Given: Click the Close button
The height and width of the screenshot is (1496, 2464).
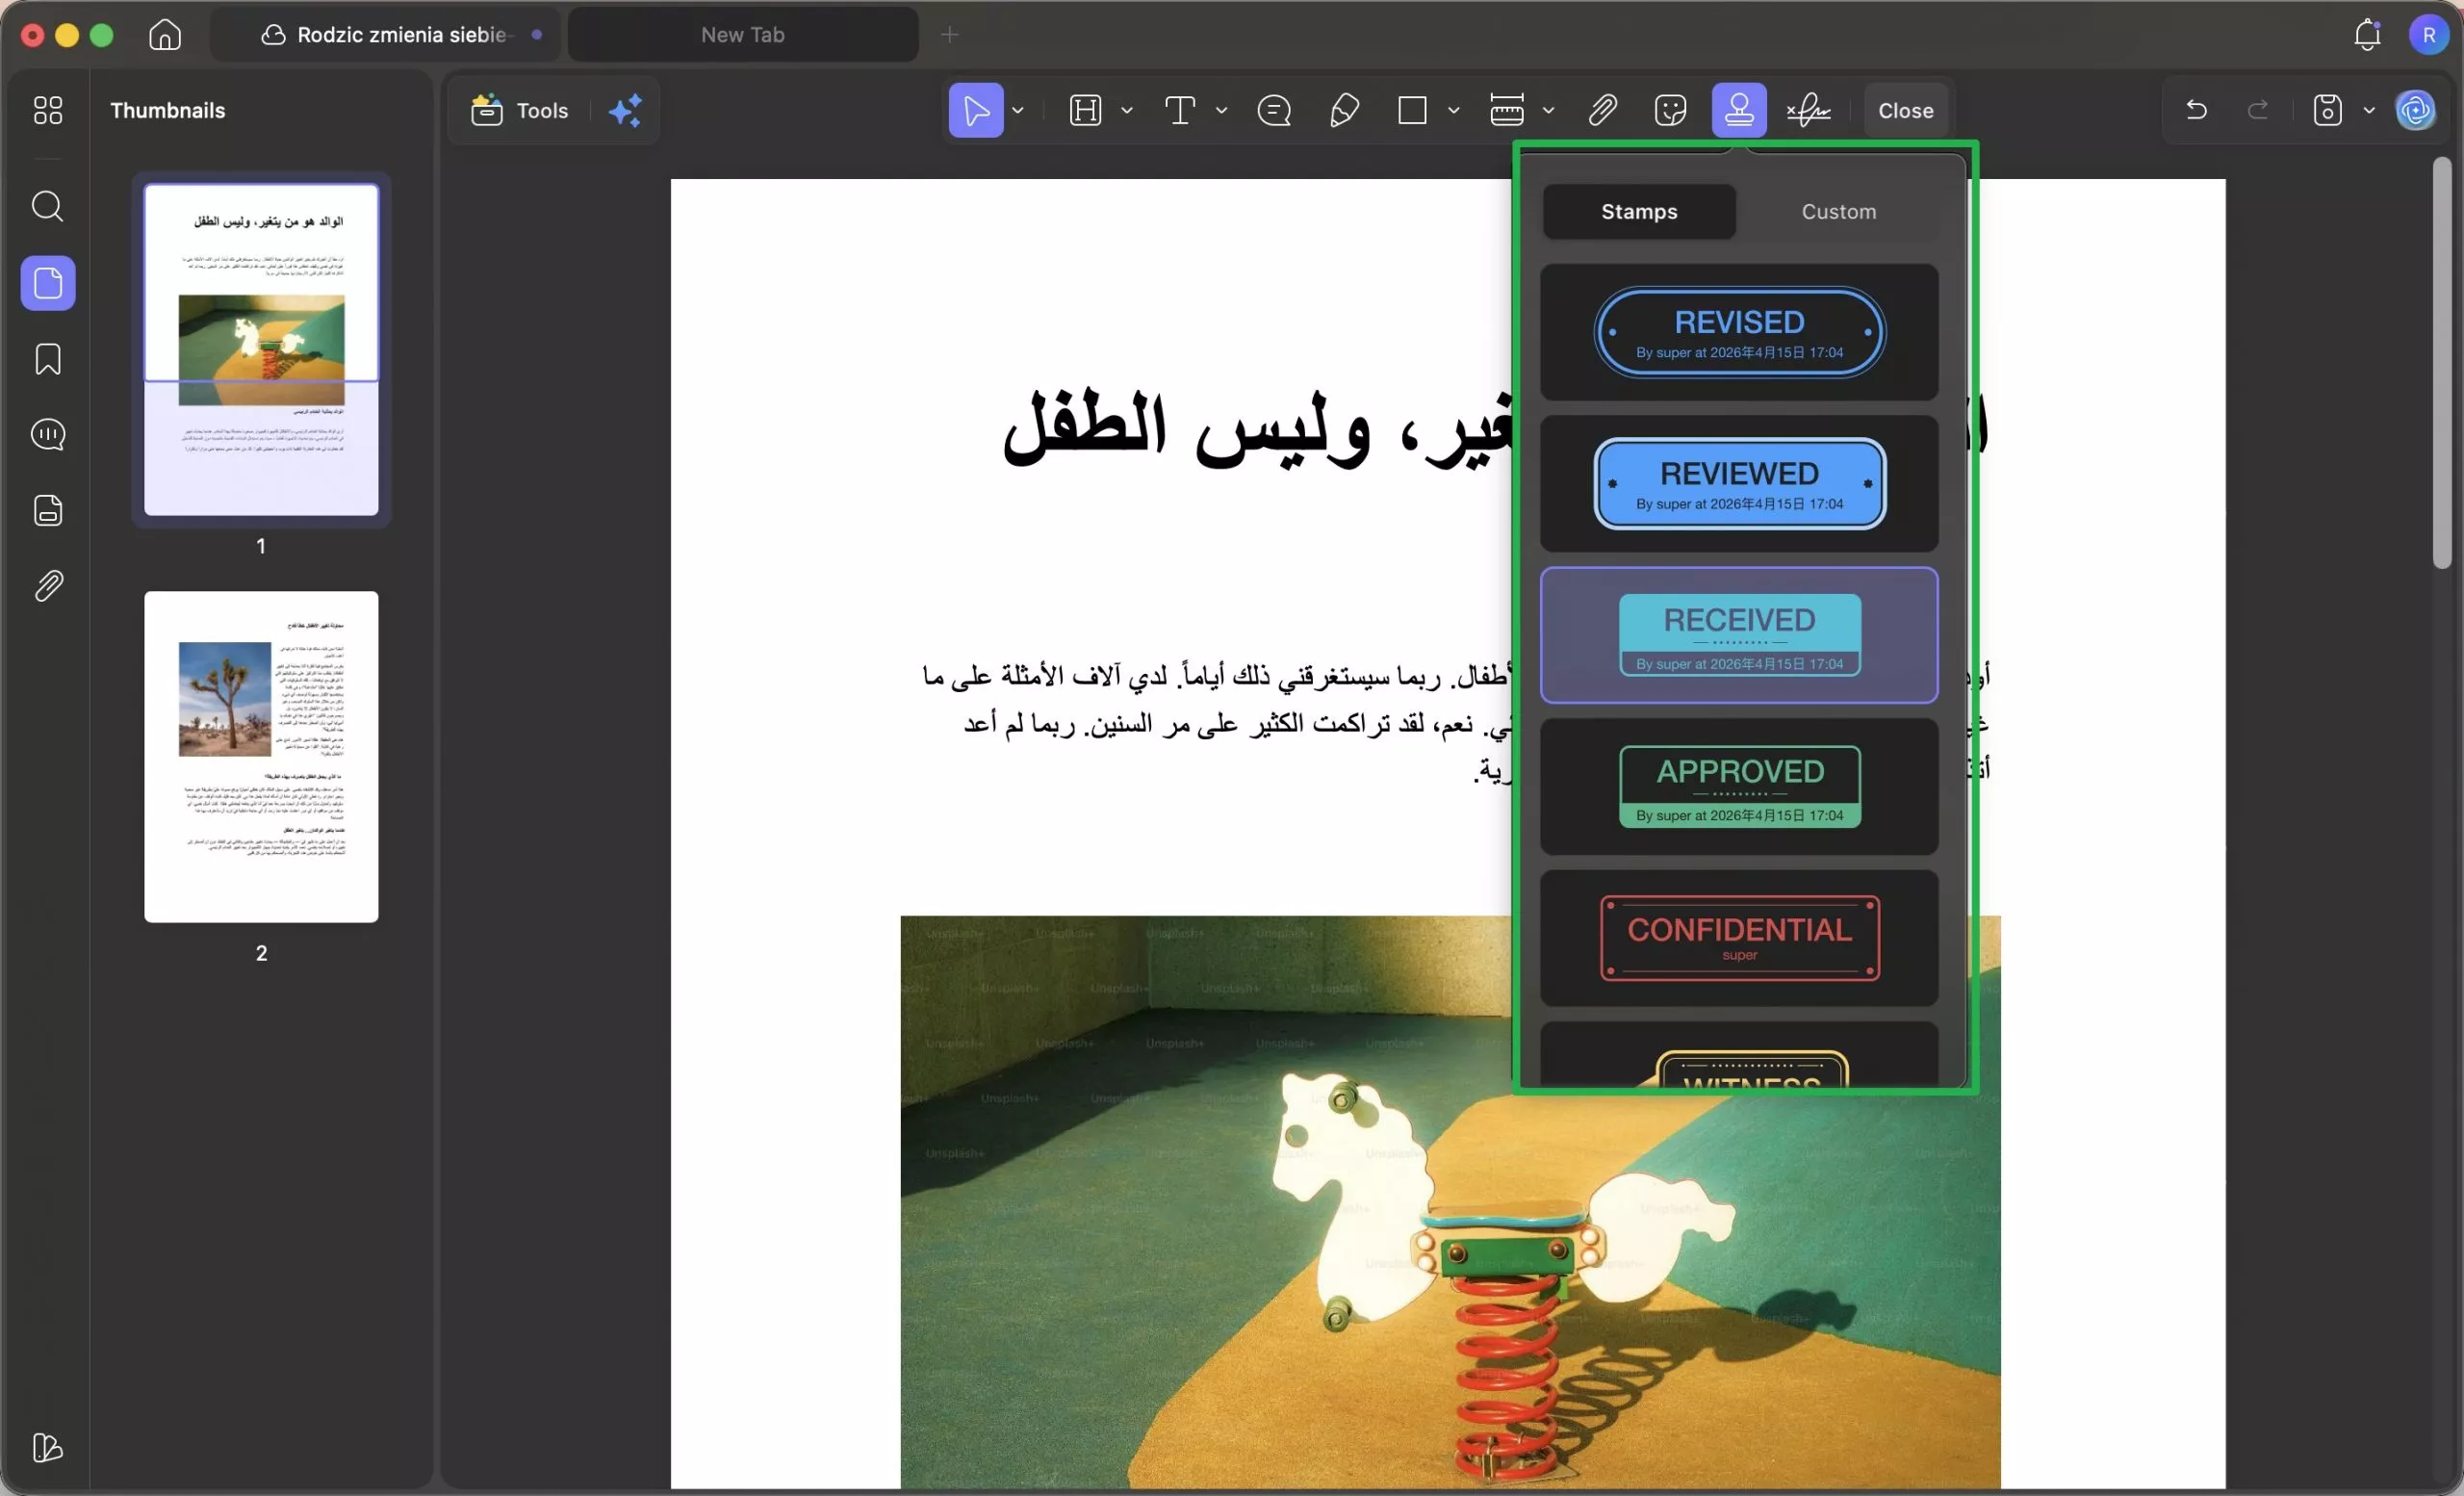Looking at the screenshot, I should pos(1903,110).
